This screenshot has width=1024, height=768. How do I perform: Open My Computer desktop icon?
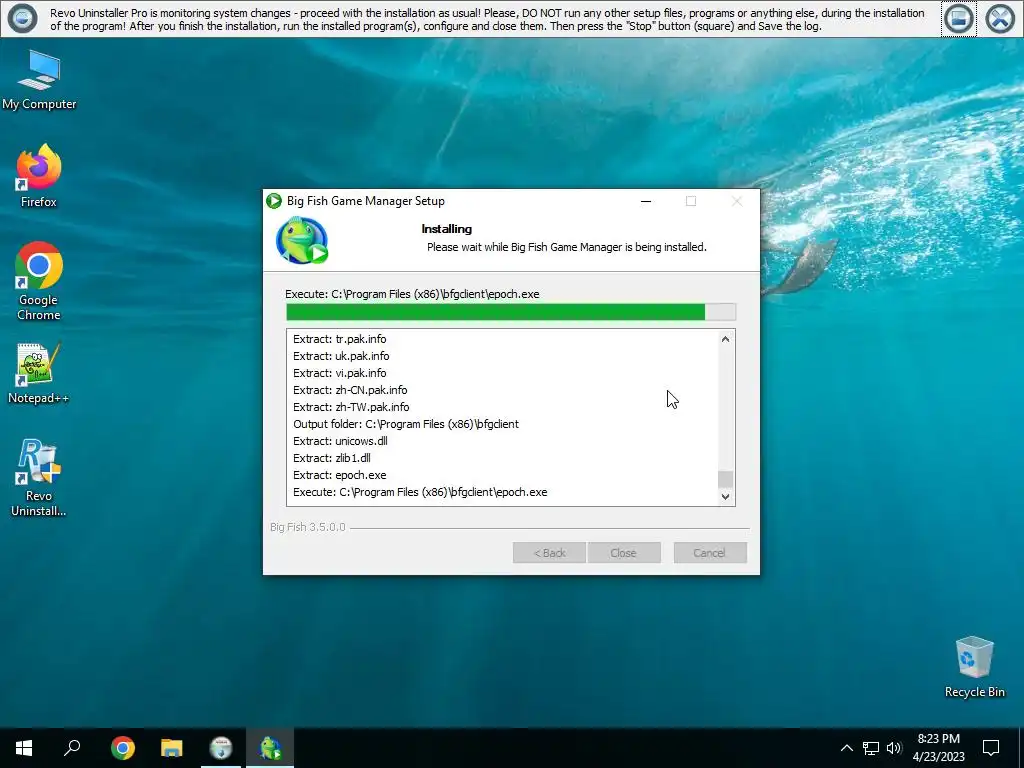(39, 81)
